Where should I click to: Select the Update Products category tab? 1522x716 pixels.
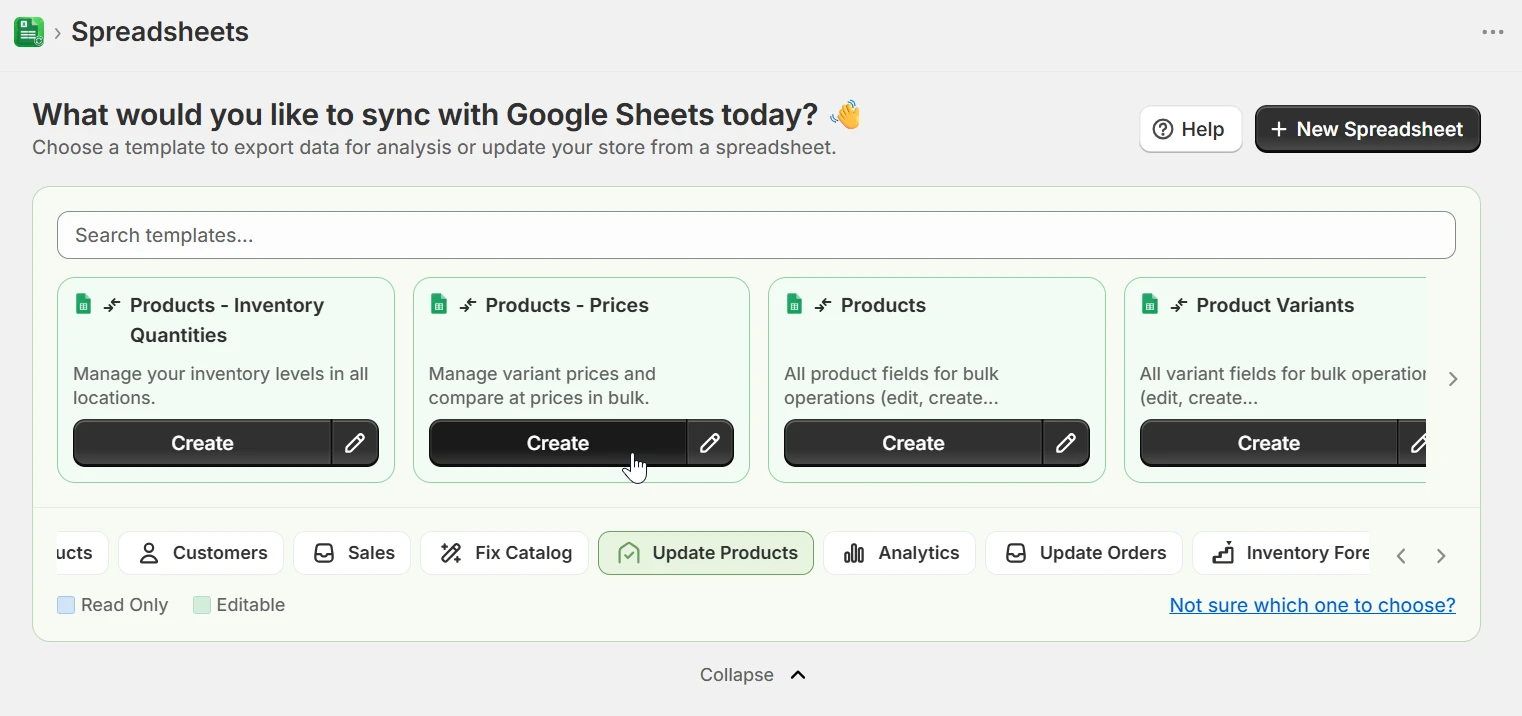[x=706, y=553]
